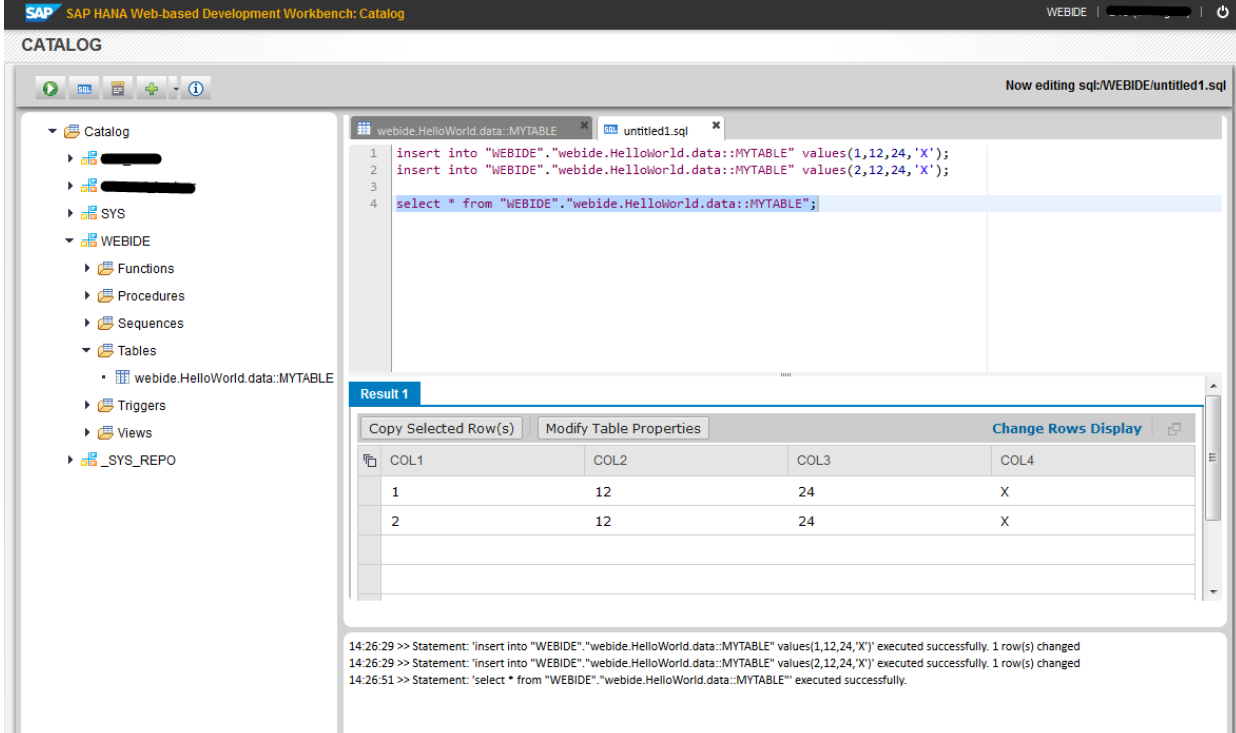
Task: Open a new SQL console via the SQL icon
Action: (x=84, y=86)
